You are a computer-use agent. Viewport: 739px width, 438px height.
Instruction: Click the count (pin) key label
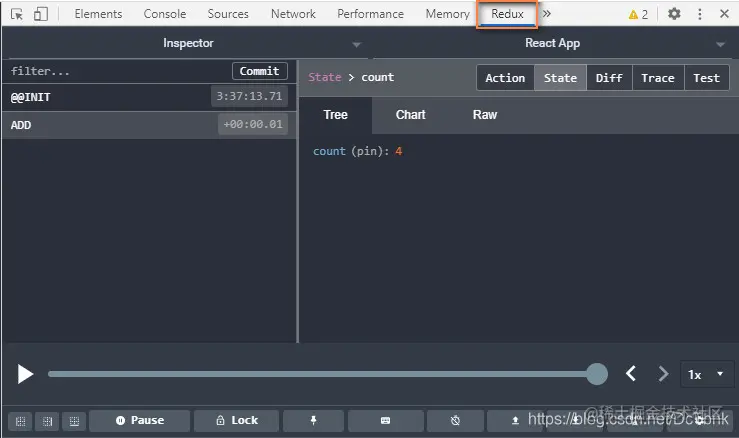pyautogui.click(x=351, y=151)
